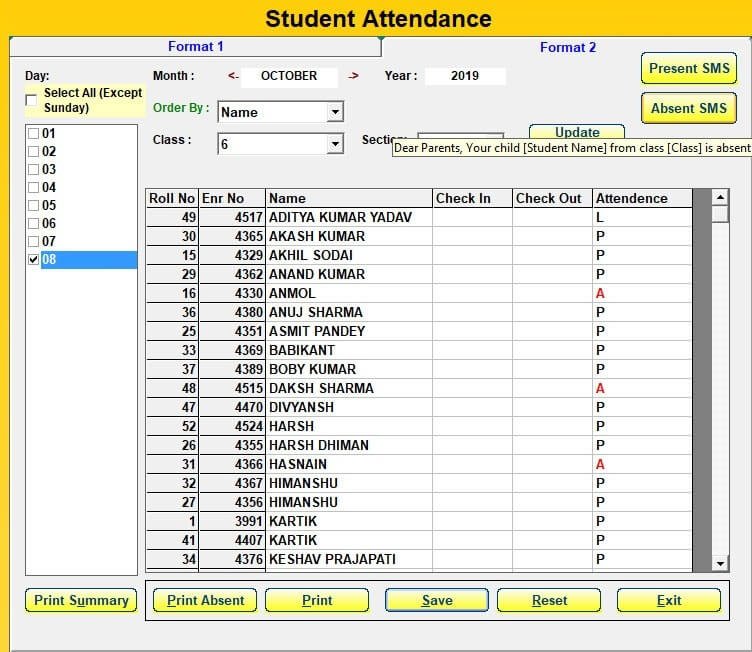Click the Roll No column header

[172, 198]
